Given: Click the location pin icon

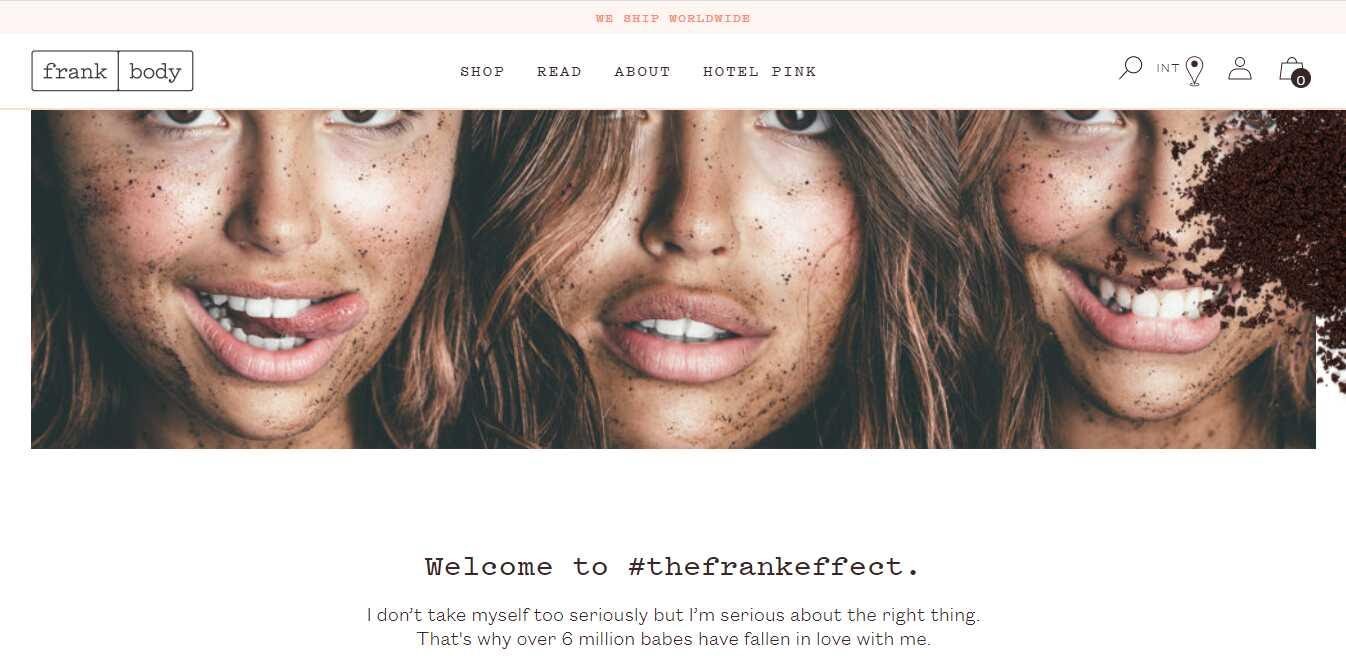Looking at the screenshot, I should pos(1194,71).
